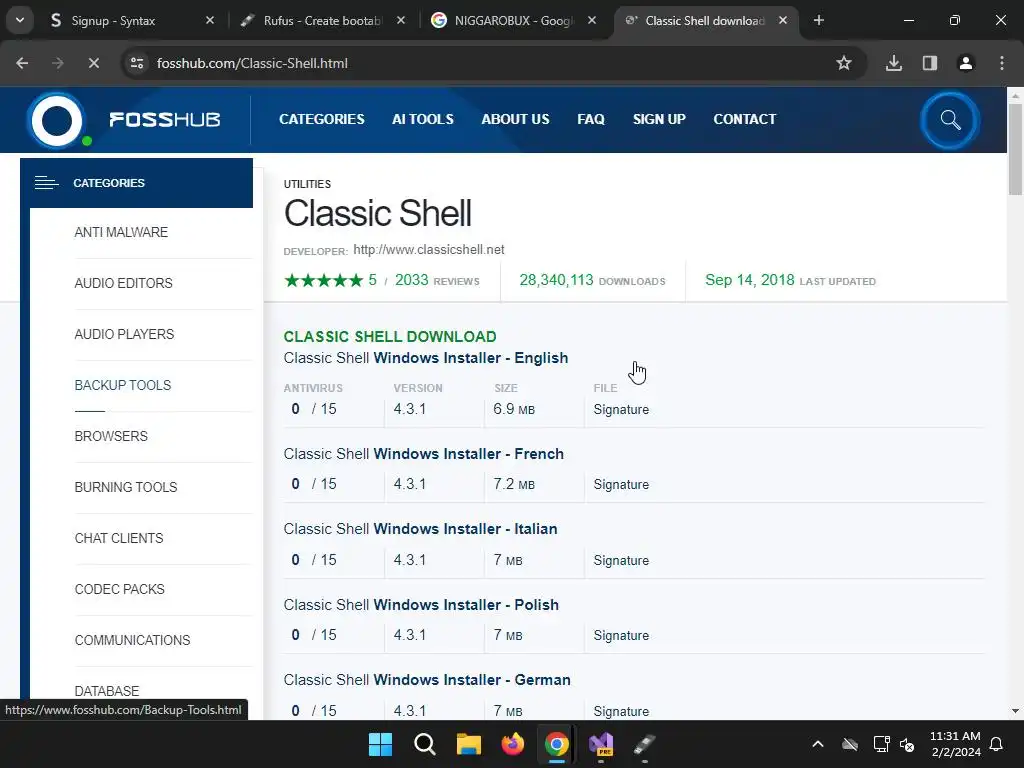1024x768 pixels.
Task: Open Chrome profile avatar icon
Action: (966, 63)
